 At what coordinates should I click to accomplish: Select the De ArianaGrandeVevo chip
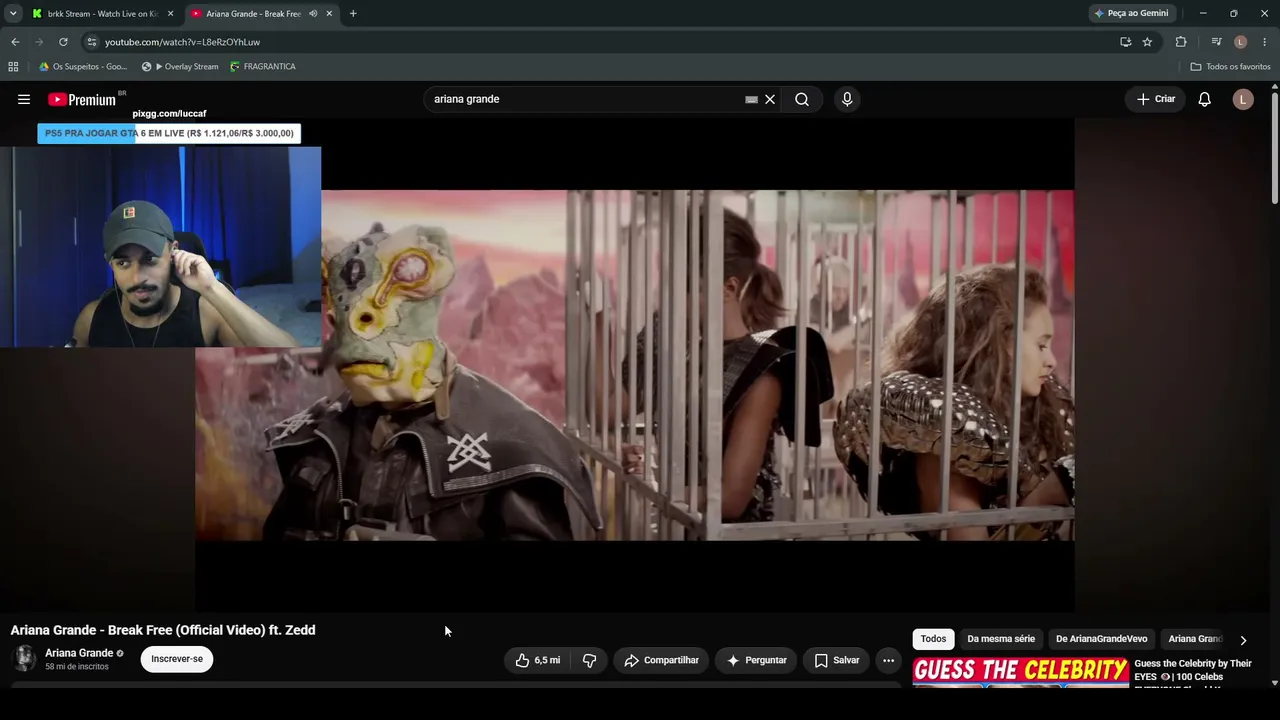click(x=1102, y=639)
